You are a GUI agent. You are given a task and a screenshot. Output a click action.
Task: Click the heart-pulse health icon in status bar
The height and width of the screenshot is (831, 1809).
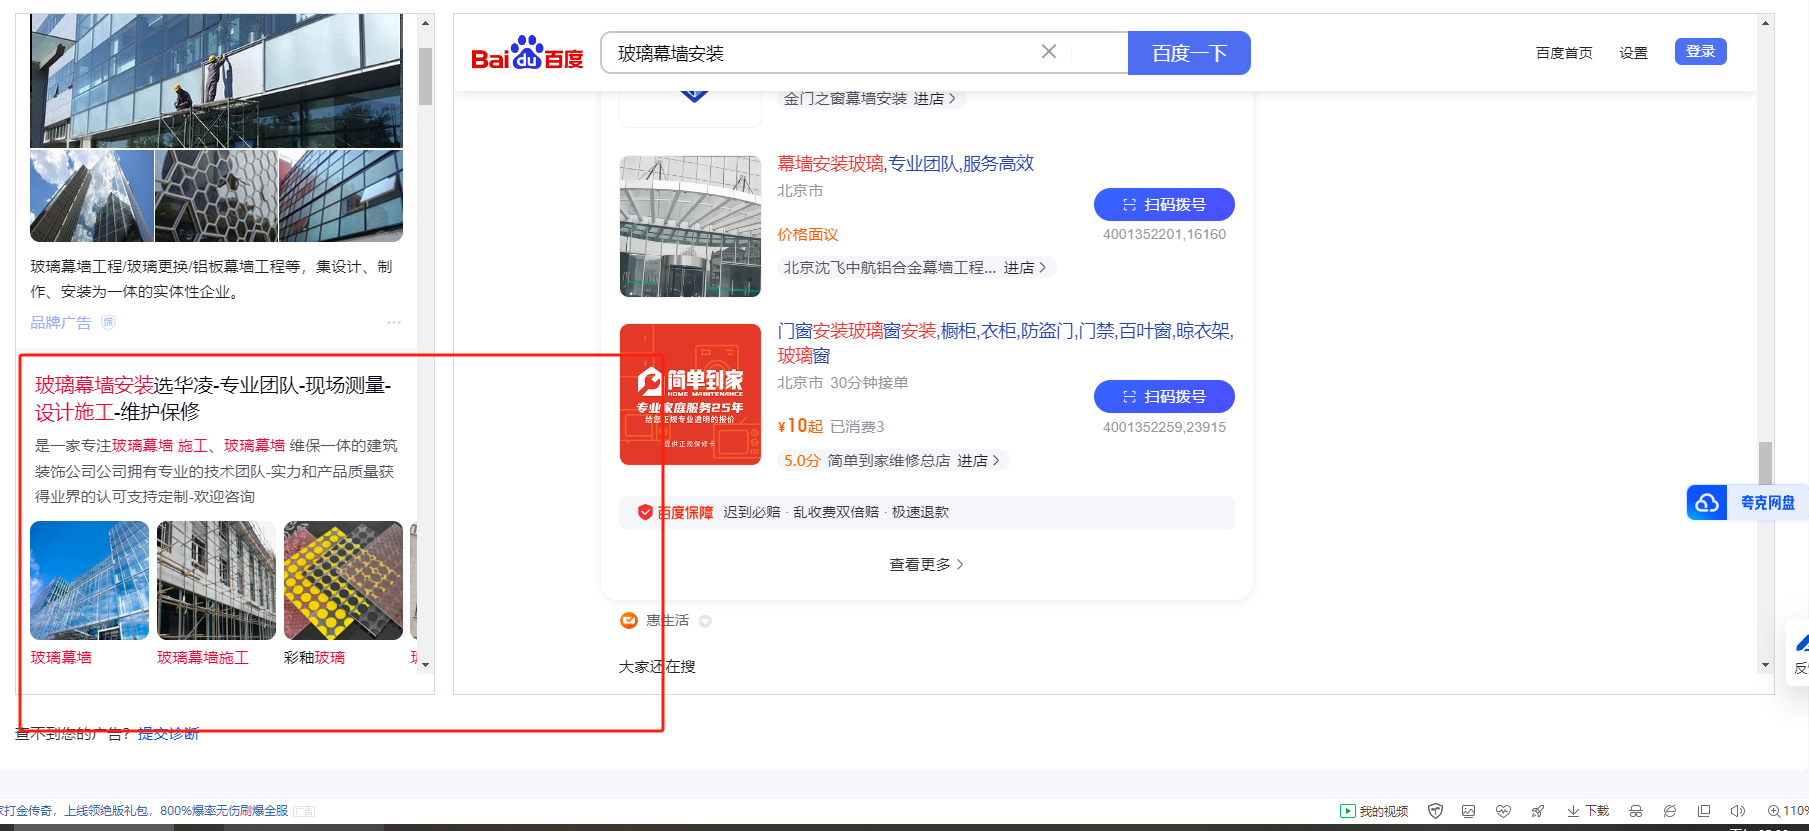(x=1503, y=811)
